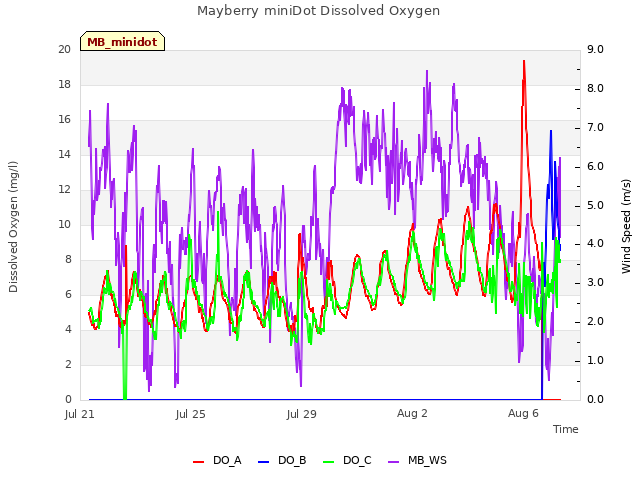
Task: Click the 16 value on left axis
Action: 64,120
